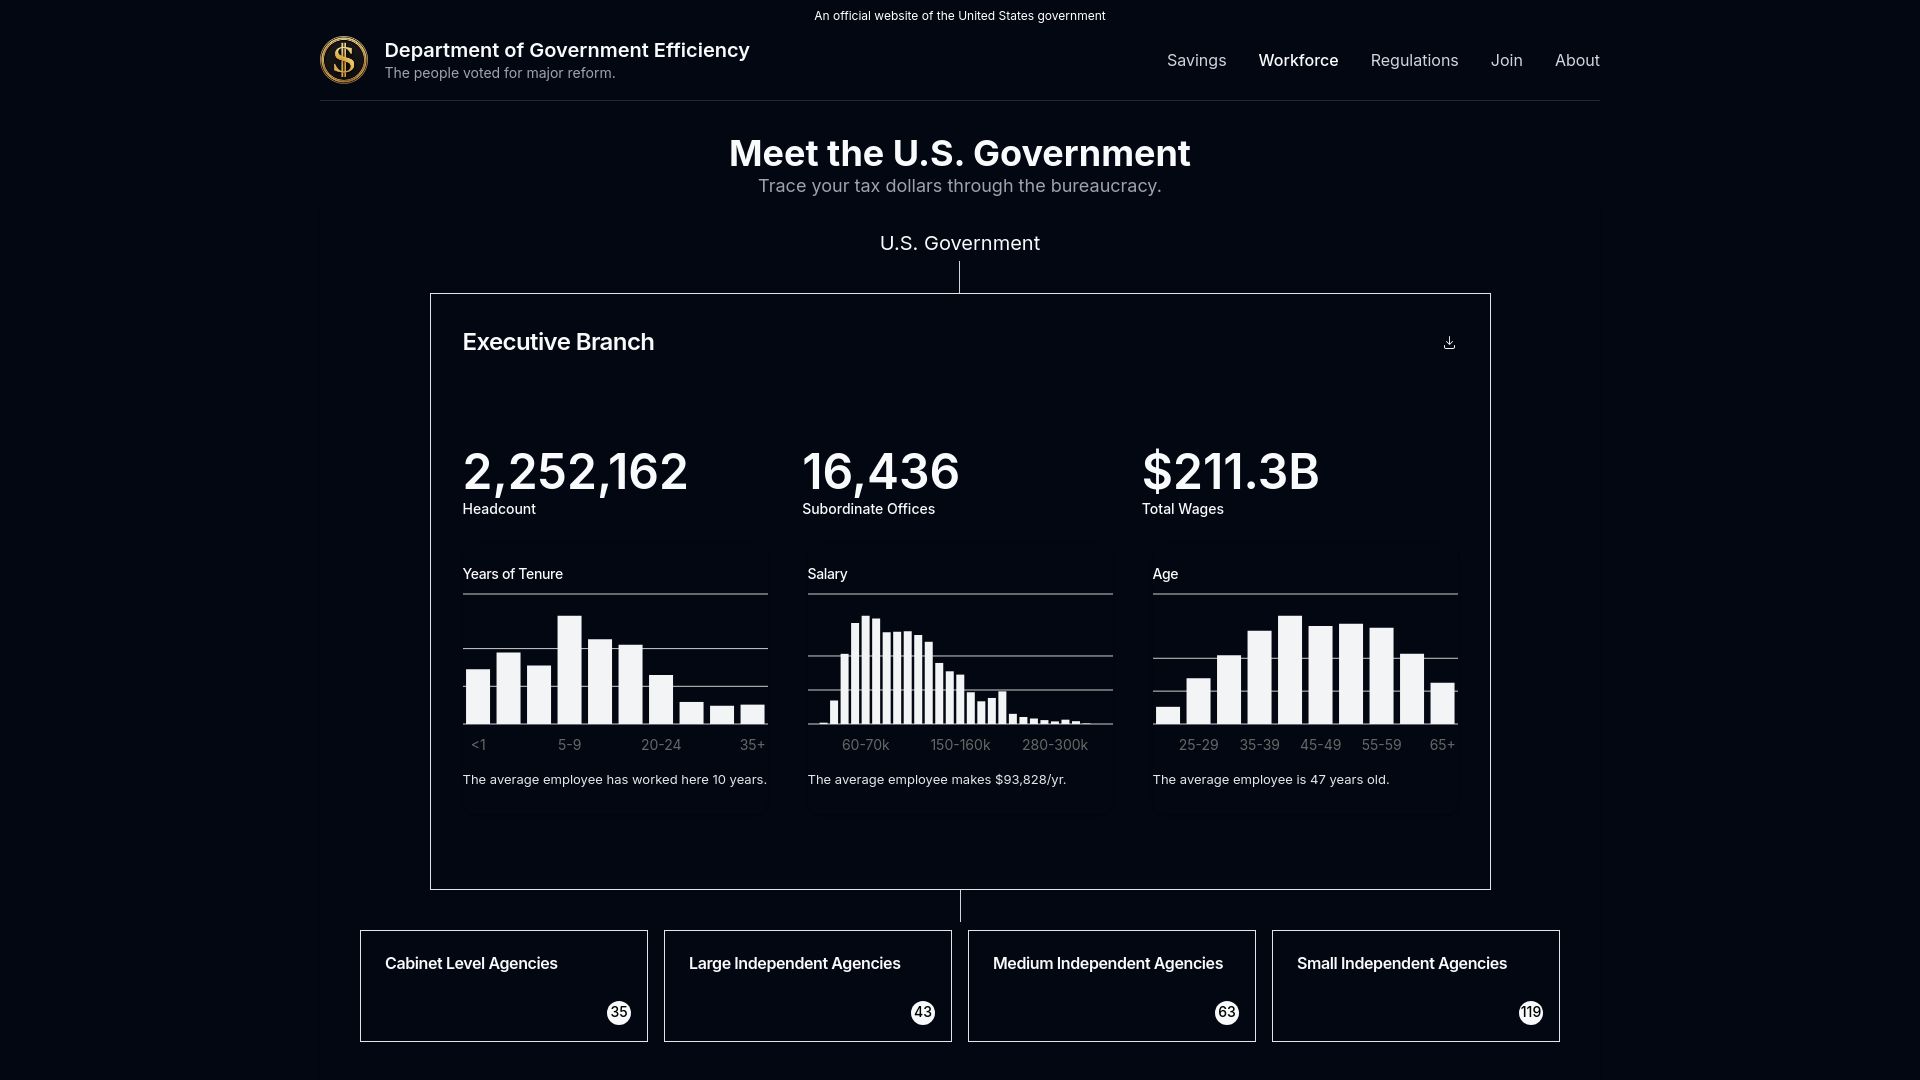The width and height of the screenshot is (1920, 1080).
Task: Open the Cabinet Level Agencies card
Action: (504, 986)
